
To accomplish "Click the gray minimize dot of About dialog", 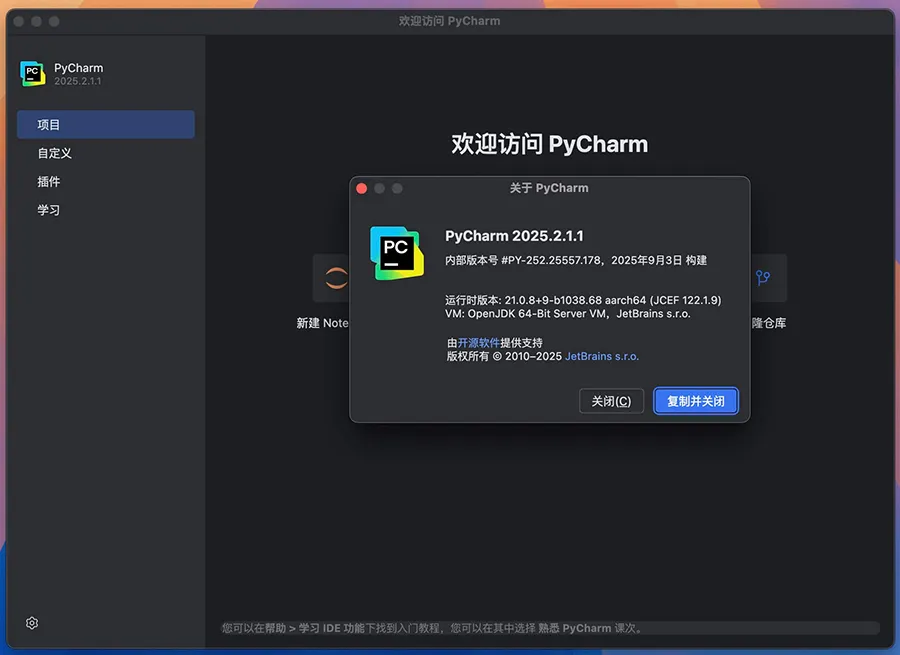I will click(380, 188).
